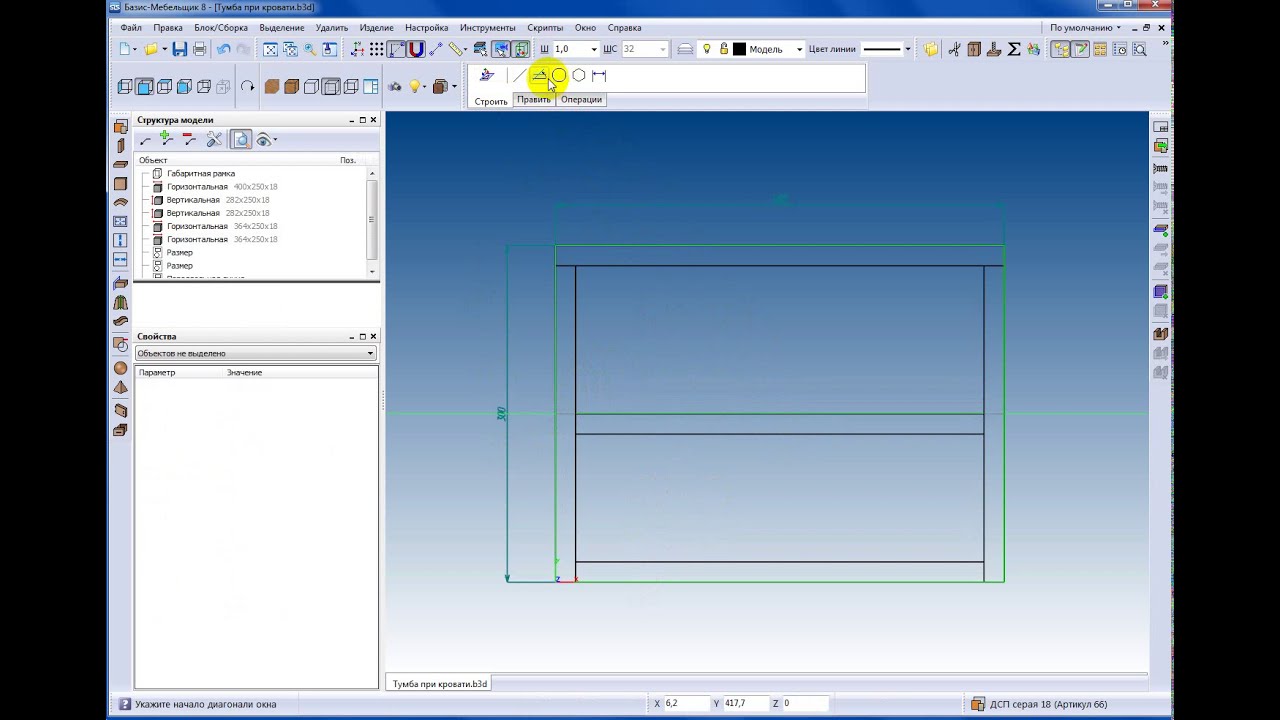Screen dimensions: 1280x720
Task: Select the dimension tool icon
Action: [599, 76]
